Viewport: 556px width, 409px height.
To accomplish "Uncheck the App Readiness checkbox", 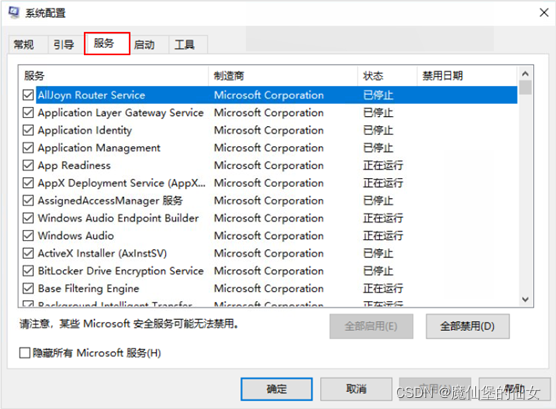I will (28, 165).
